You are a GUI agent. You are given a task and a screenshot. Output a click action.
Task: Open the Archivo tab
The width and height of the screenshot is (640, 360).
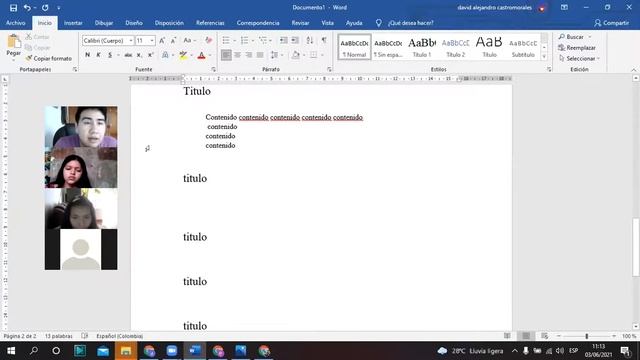coord(16,23)
